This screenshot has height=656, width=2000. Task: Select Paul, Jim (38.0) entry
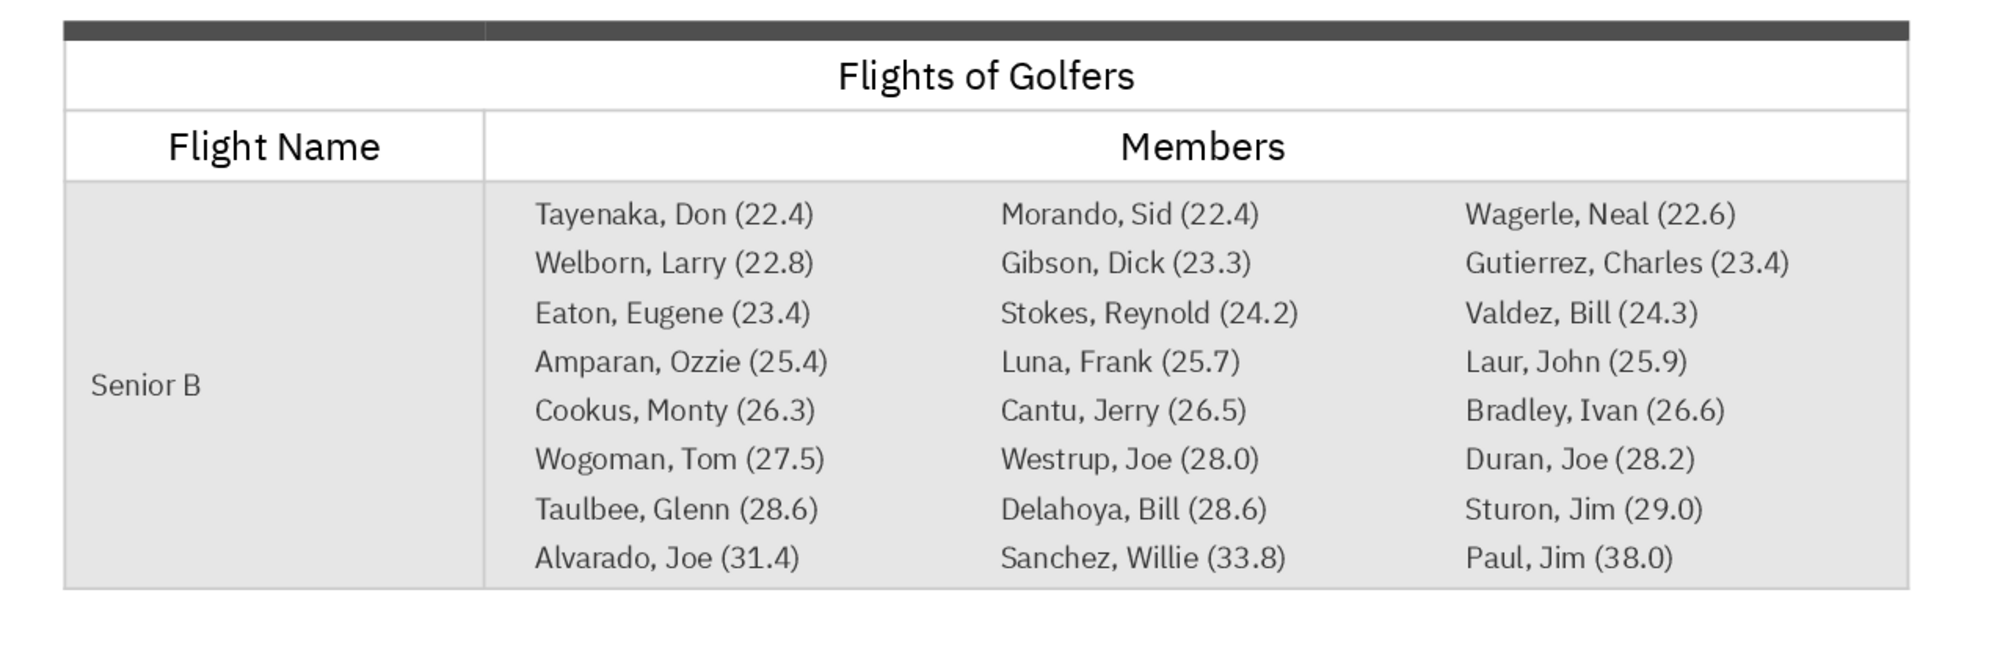pyautogui.click(x=1569, y=557)
